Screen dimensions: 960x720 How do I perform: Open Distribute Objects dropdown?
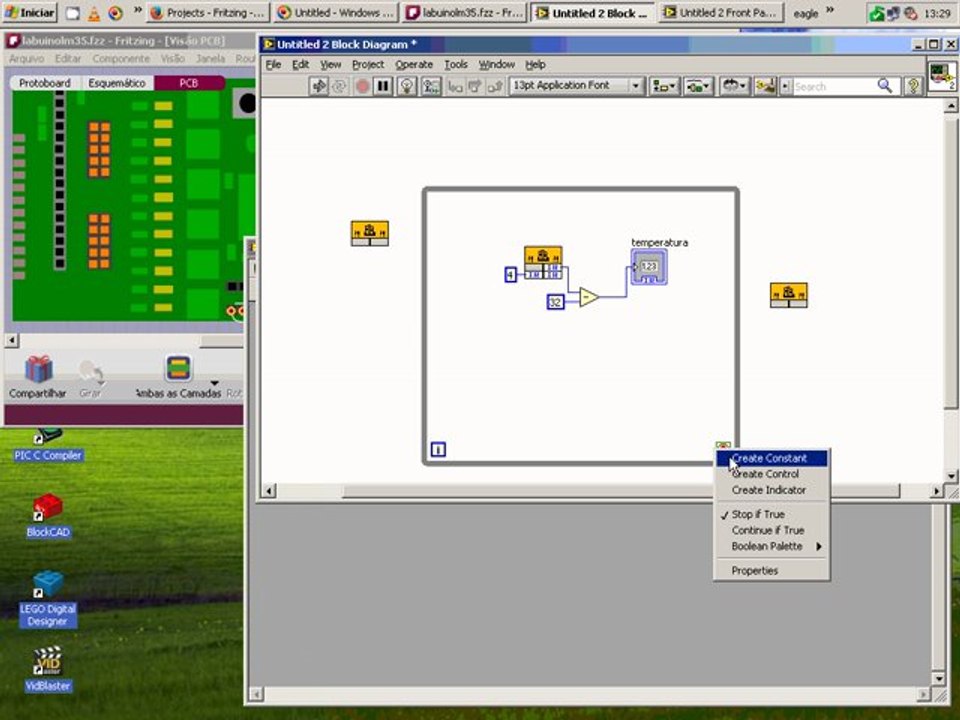point(698,86)
